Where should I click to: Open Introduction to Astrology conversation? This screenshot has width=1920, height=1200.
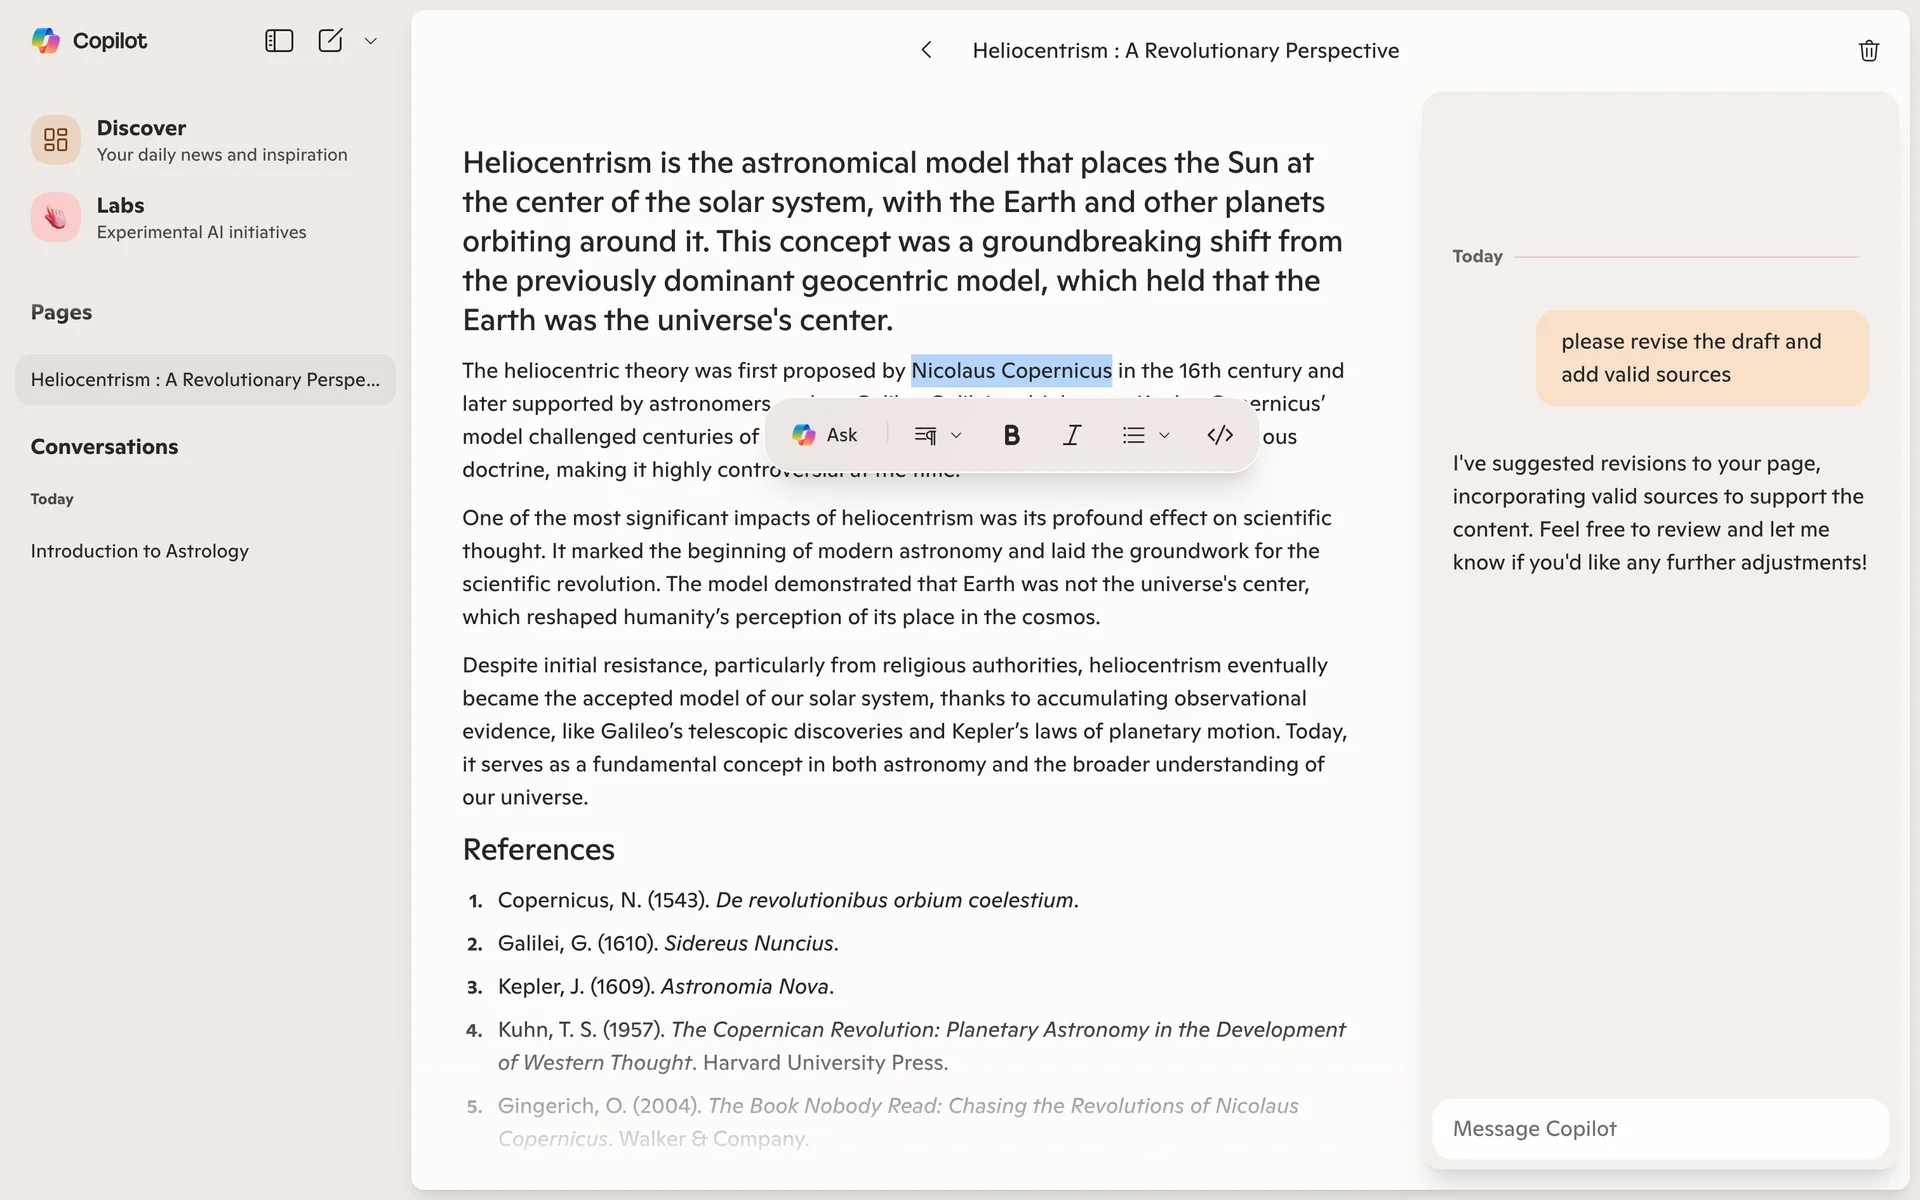[x=140, y=551]
